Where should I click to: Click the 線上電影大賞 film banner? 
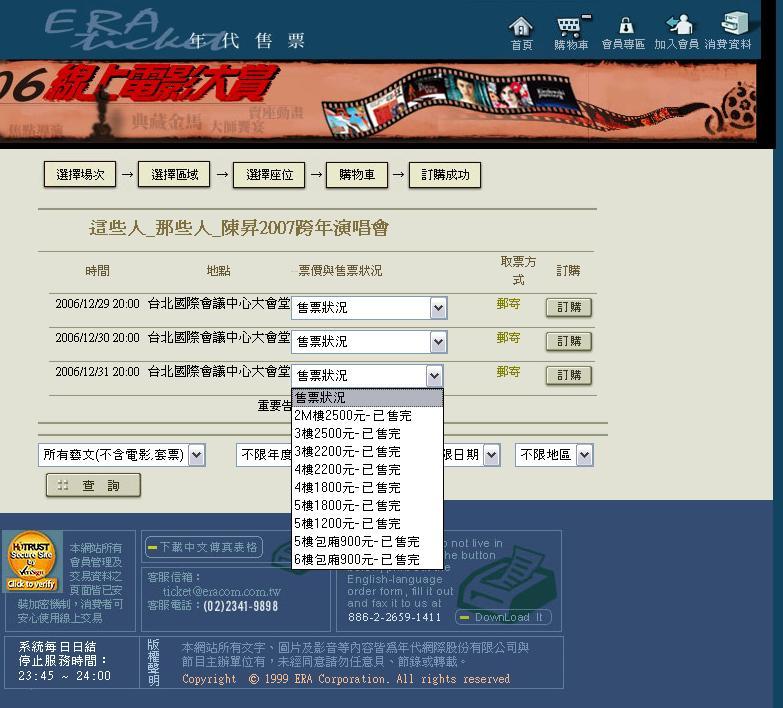378,102
